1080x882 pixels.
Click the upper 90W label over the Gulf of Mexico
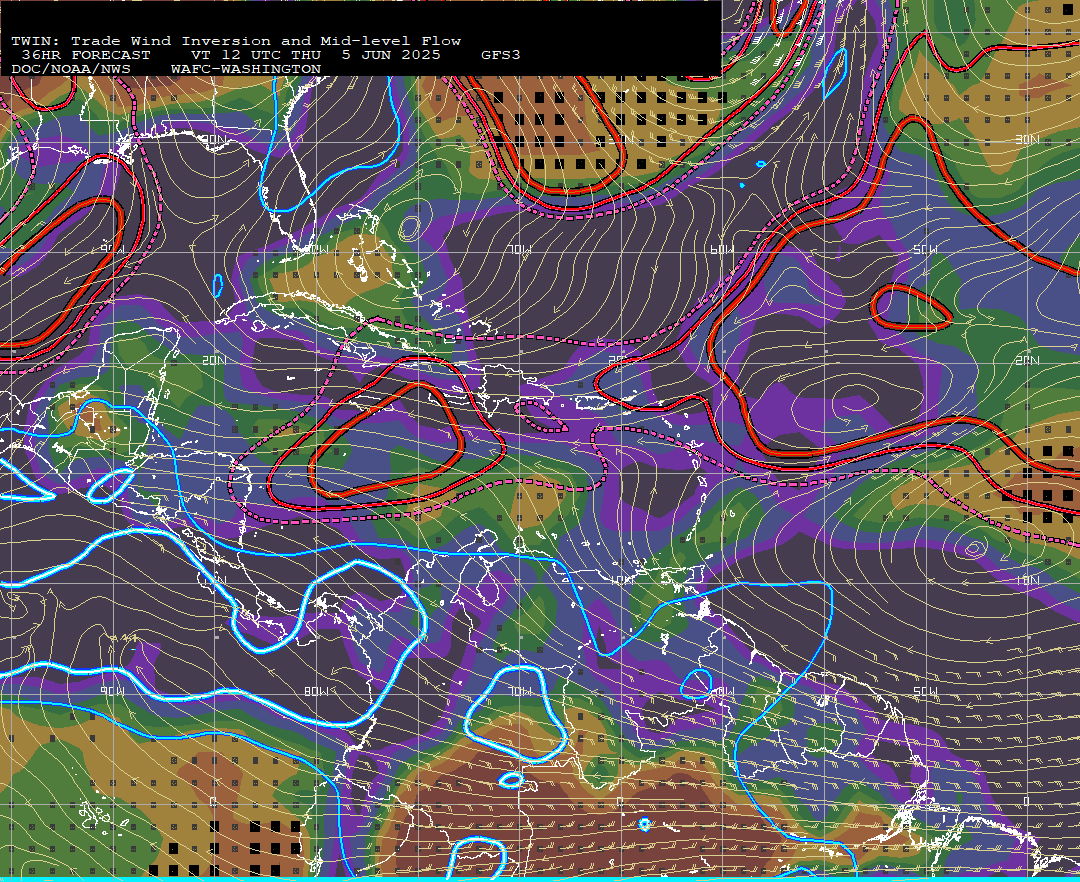pos(112,249)
